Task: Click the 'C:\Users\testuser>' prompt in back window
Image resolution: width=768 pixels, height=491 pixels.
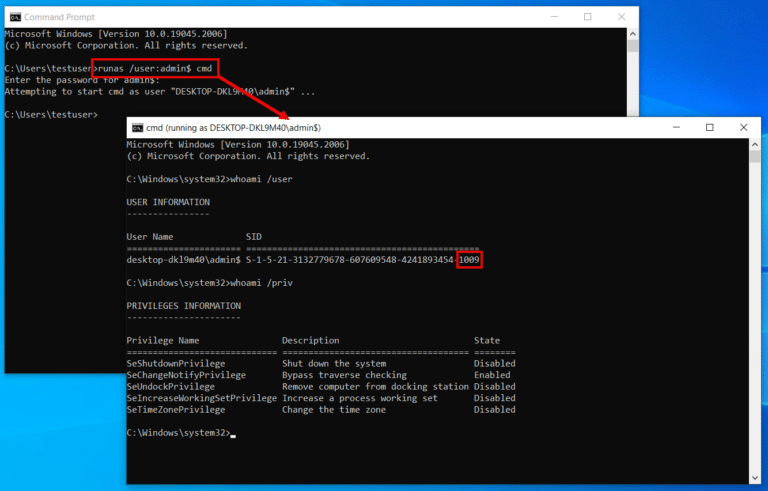Action: tap(51, 115)
